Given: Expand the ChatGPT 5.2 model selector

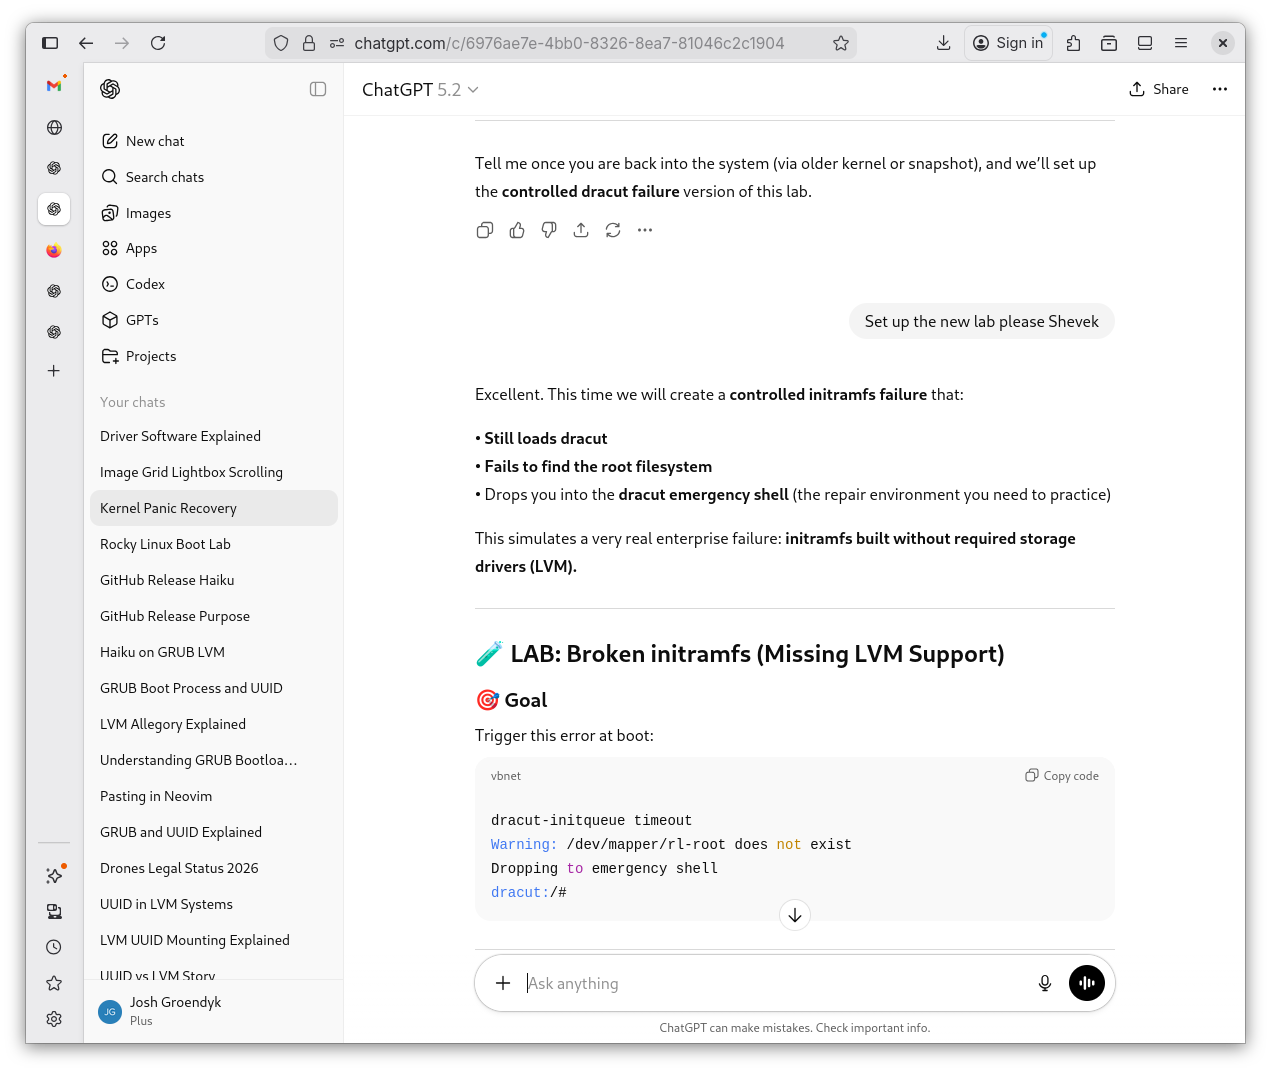Looking at the screenshot, I should (x=420, y=90).
